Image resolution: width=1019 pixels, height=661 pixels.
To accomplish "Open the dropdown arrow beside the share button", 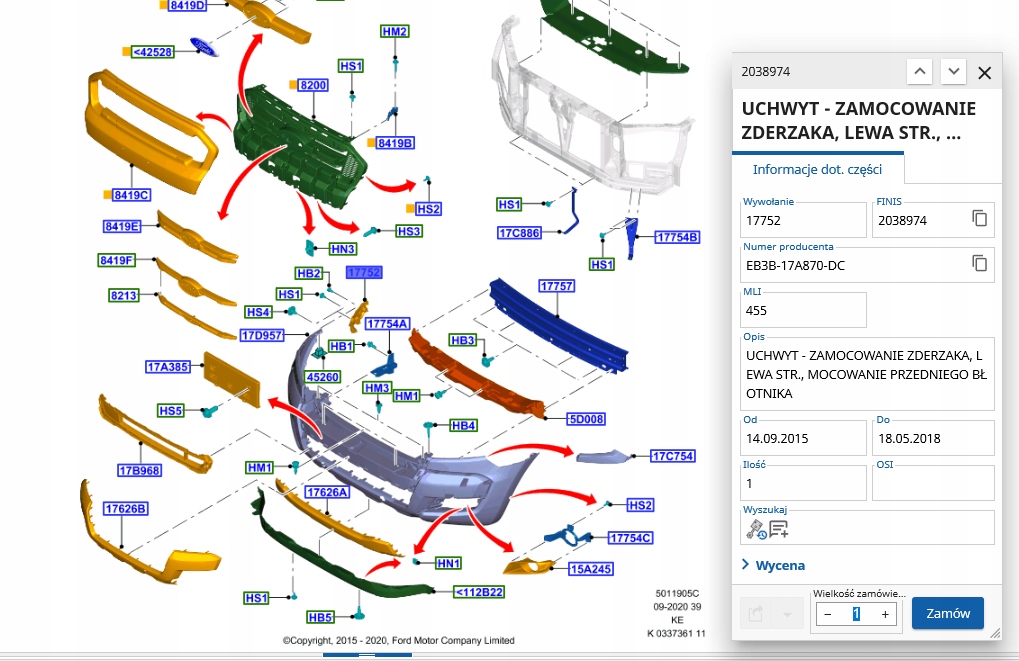I will coord(787,614).
